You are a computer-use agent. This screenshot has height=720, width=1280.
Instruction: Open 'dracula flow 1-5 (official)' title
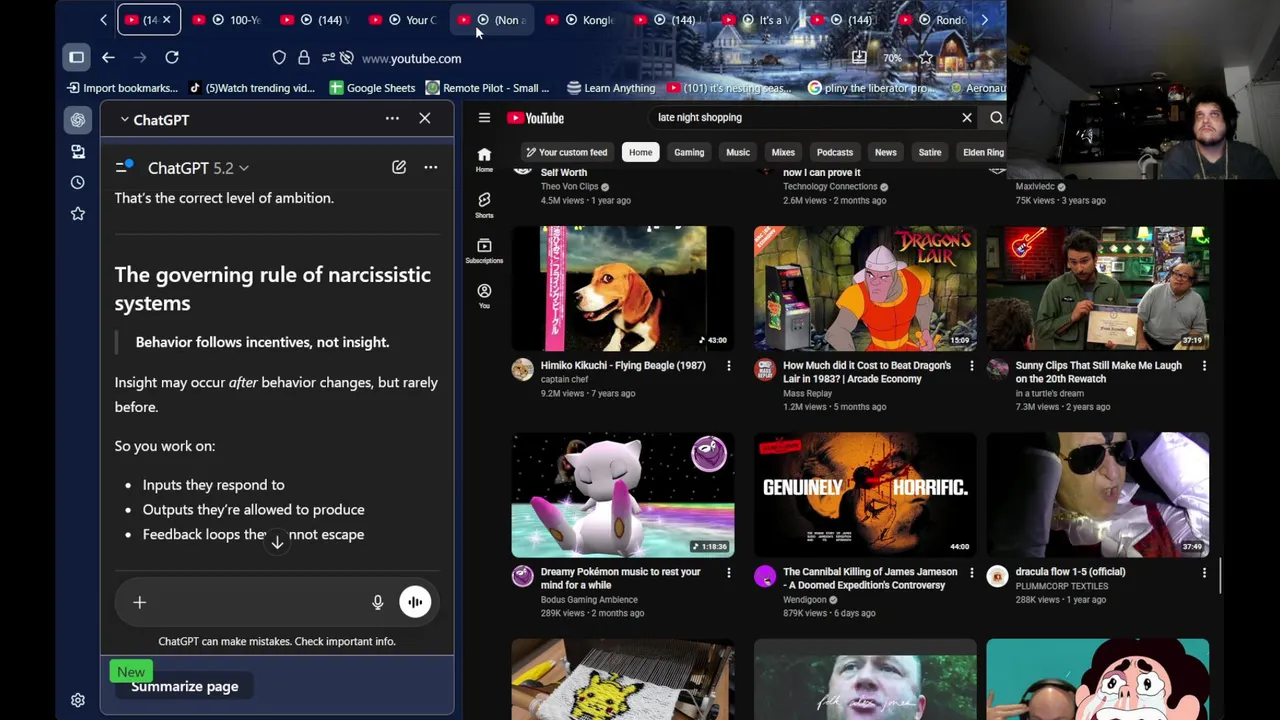click(x=1070, y=572)
